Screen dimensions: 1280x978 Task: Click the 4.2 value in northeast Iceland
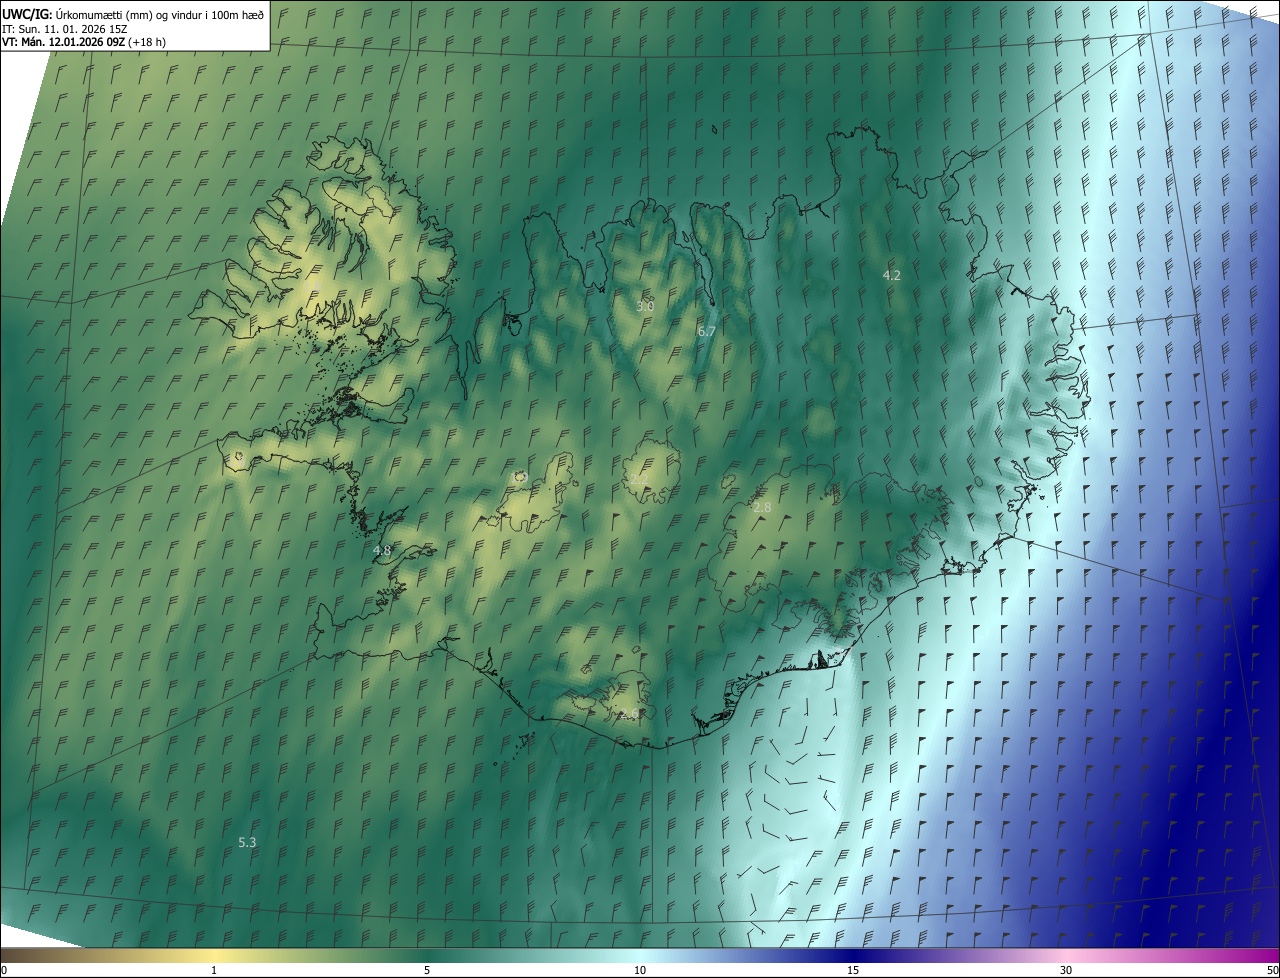point(892,275)
